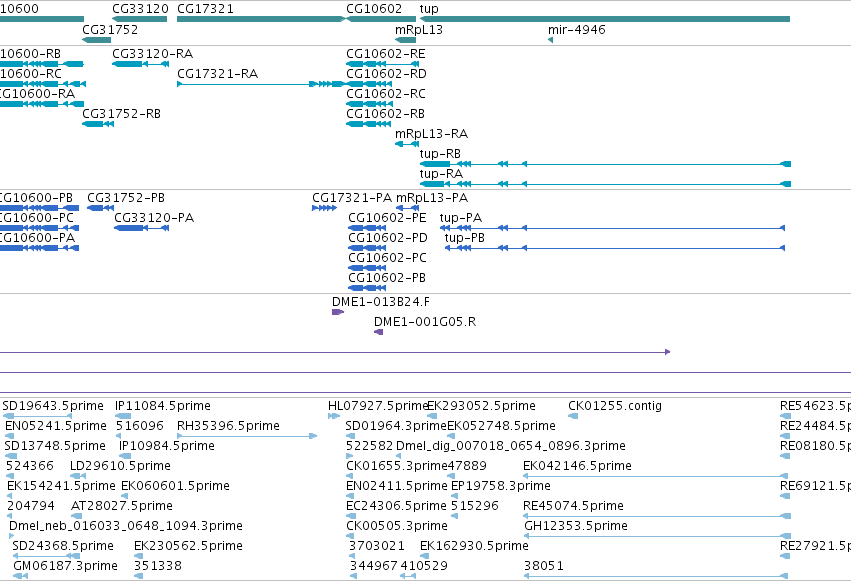Select the mir-4946 gene label

[576, 30]
